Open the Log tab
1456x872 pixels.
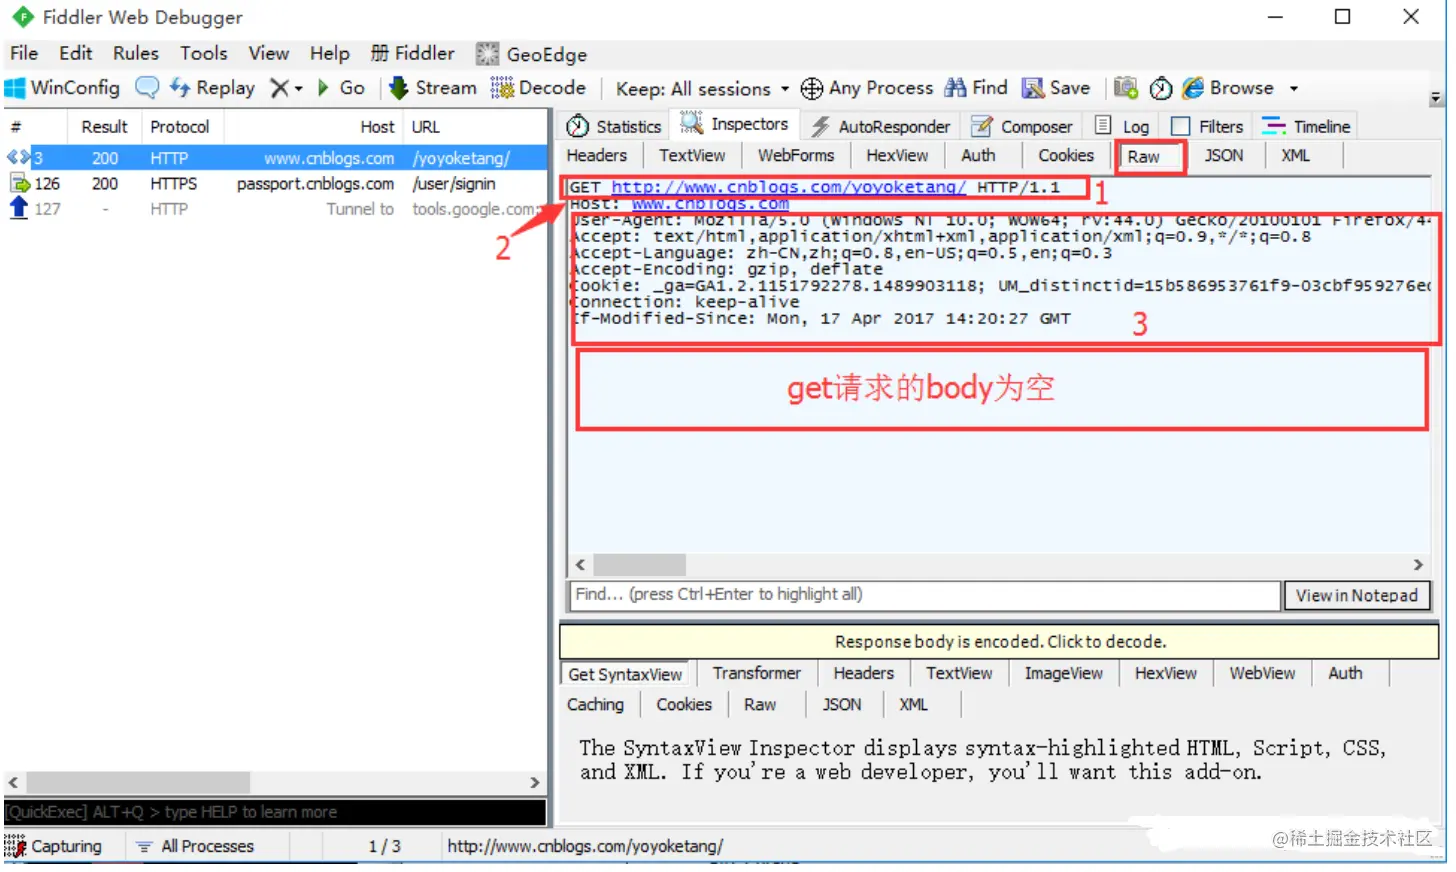coord(1122,126)
